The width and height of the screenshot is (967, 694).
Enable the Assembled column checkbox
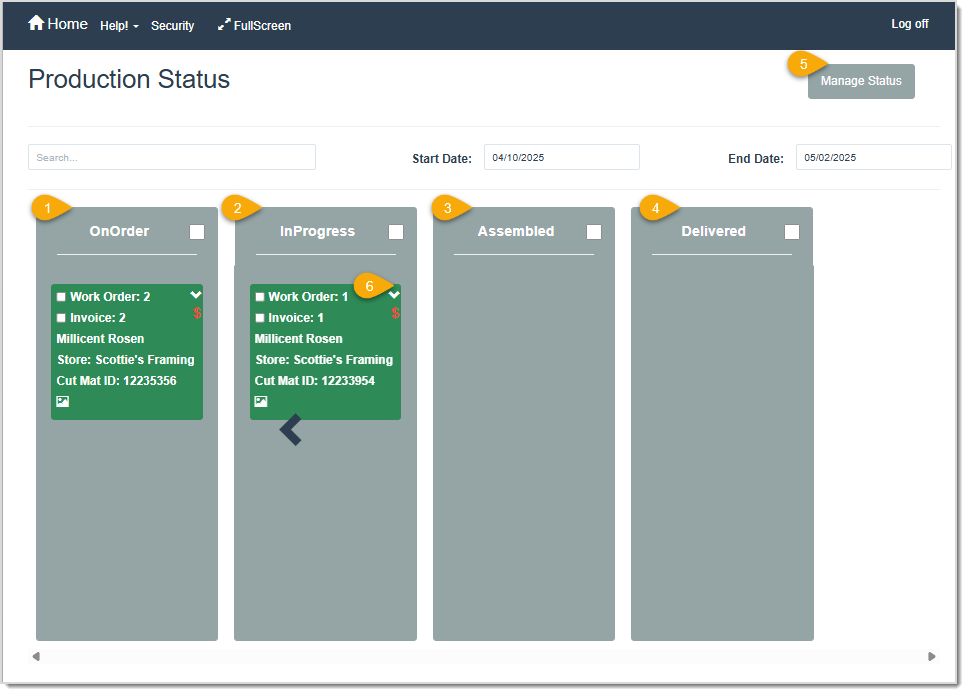(594, 231)
